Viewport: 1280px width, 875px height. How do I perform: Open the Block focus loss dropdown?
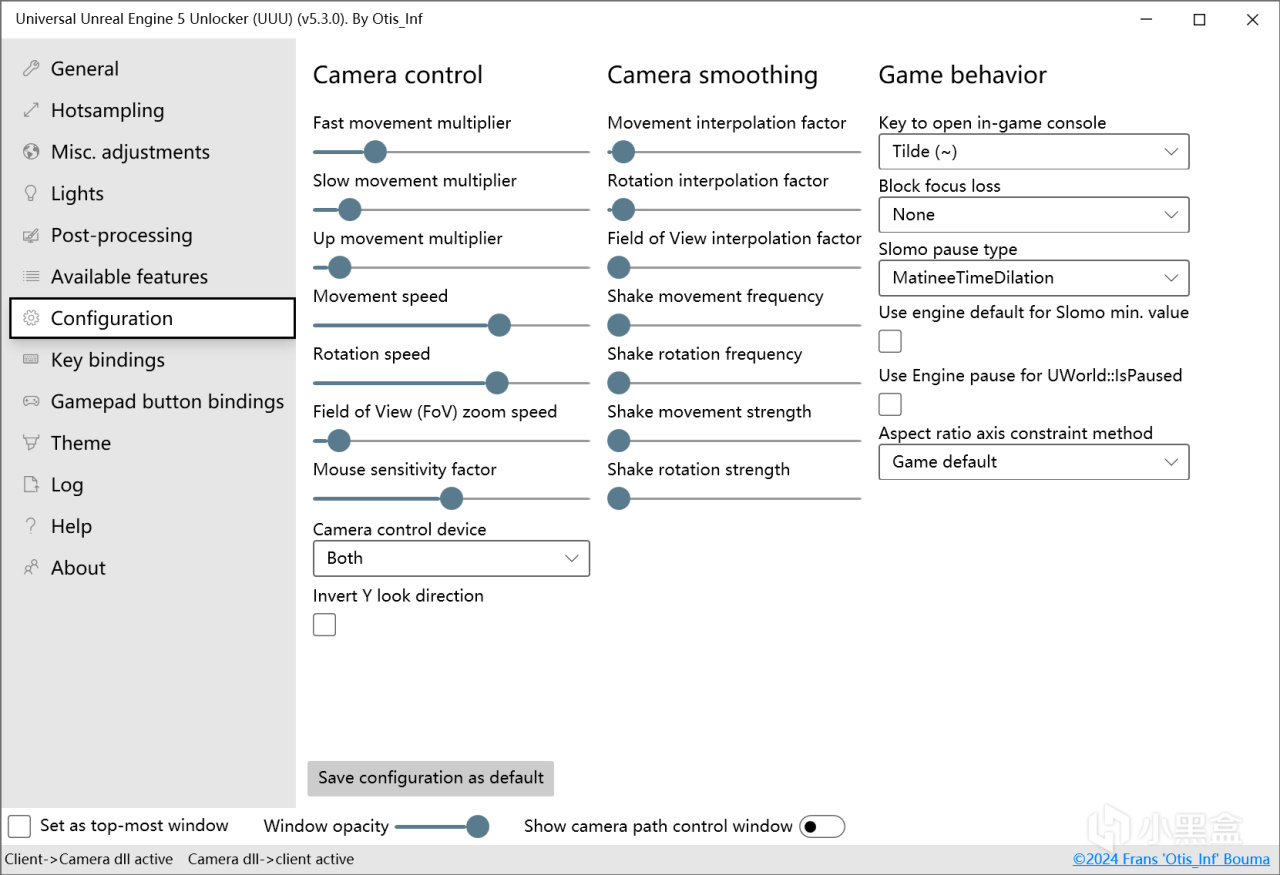point(1034,215)
